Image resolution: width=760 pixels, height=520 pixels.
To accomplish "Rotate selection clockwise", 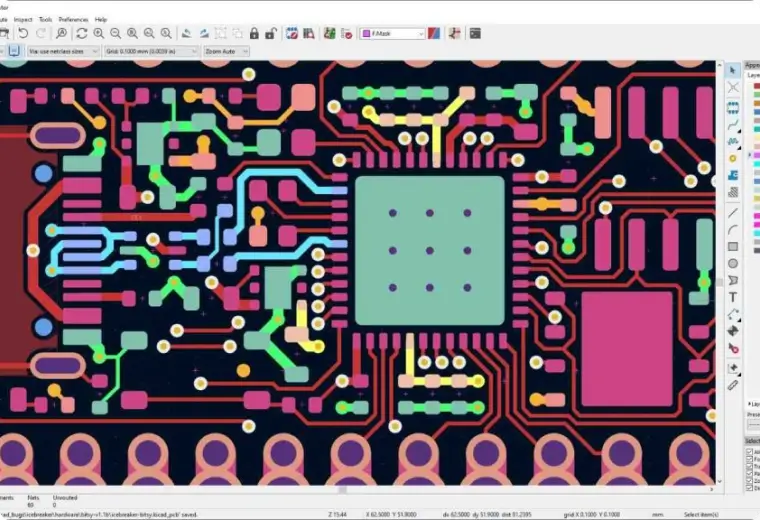I will [204, 33].
